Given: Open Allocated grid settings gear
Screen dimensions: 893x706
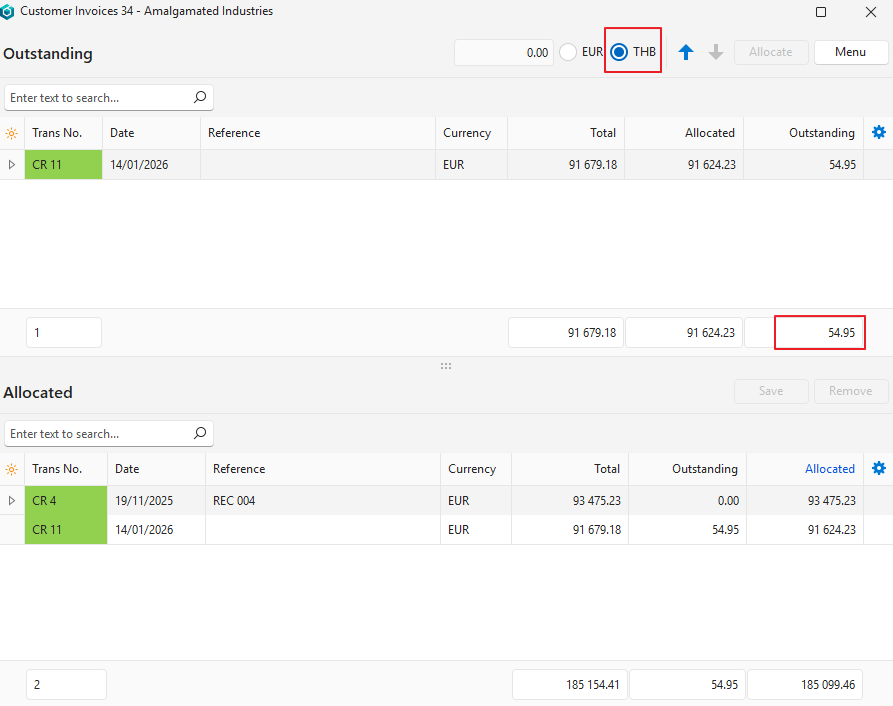Looking at the screenshot, I should point(879,468).
